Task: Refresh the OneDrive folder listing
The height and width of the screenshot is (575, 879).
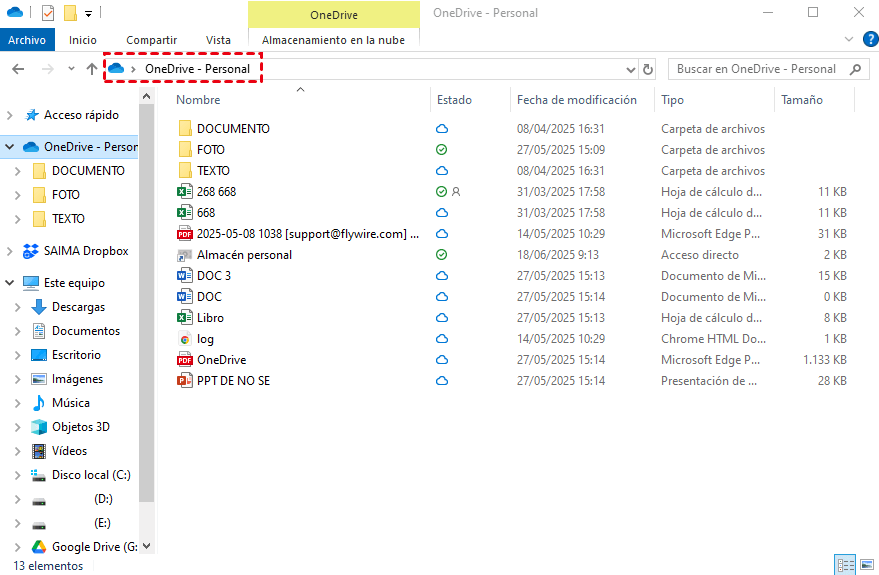Action: (648, 69)
